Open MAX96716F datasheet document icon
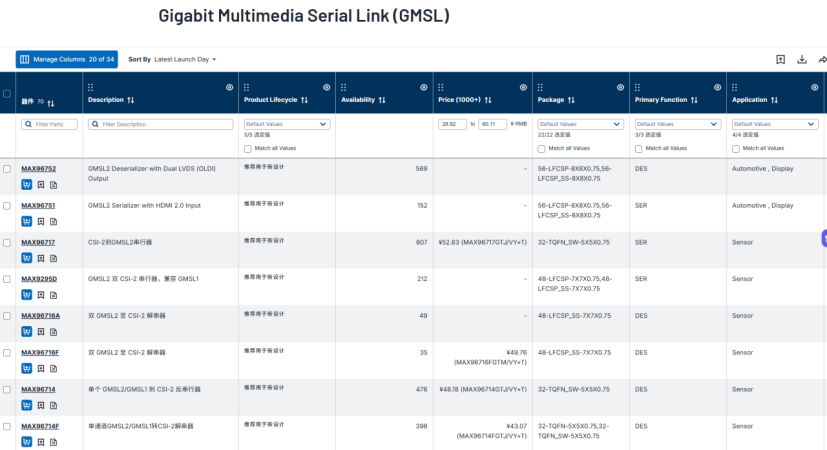This screenshot has height=450, width=827. point(53,368)
